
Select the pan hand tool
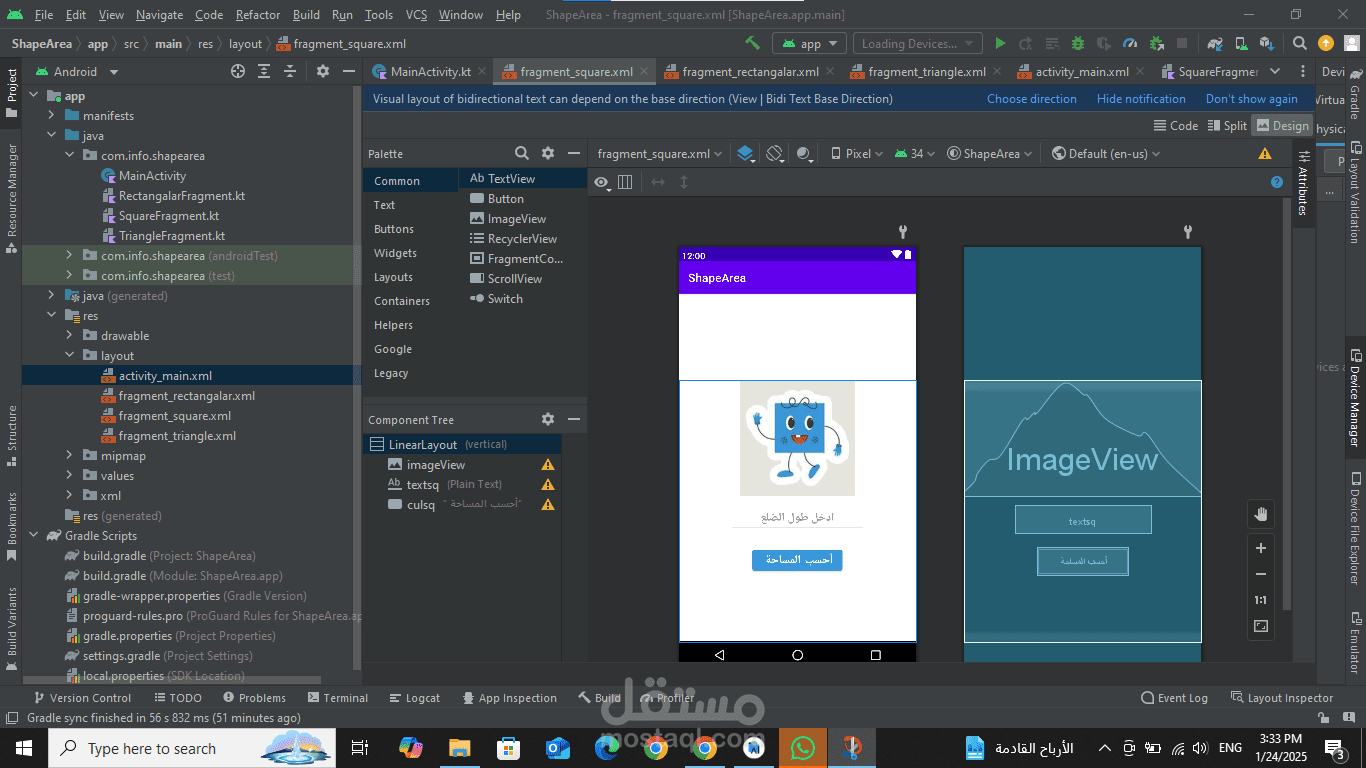coord(1261,514)
